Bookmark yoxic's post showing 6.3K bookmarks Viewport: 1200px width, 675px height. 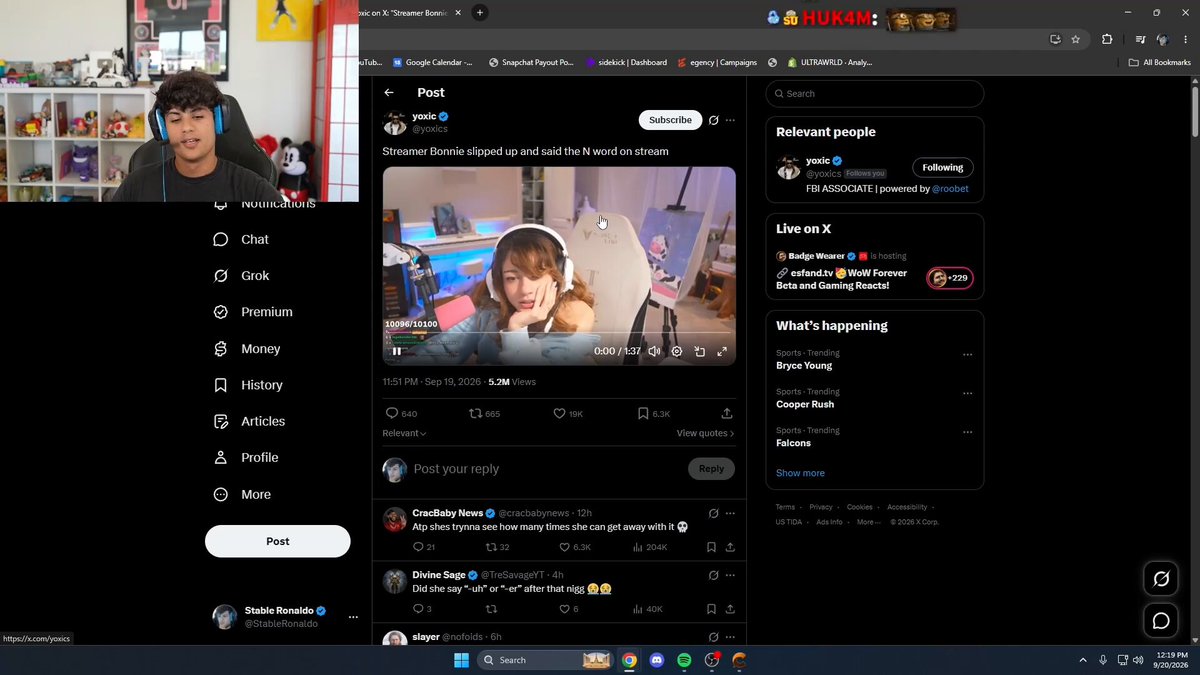654,413
